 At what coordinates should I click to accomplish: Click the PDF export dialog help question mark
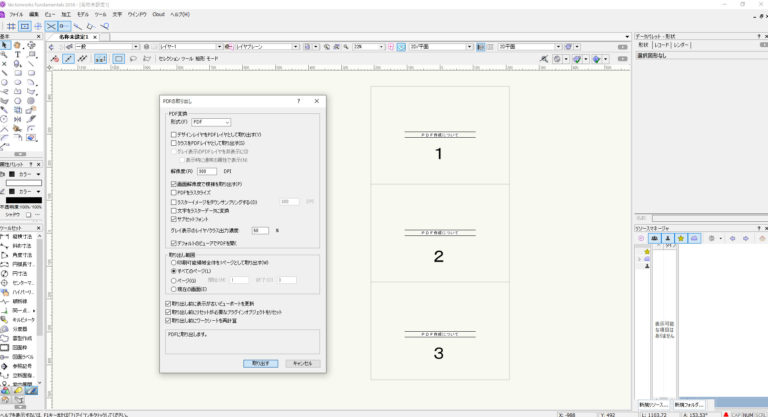tap(298, 102)
